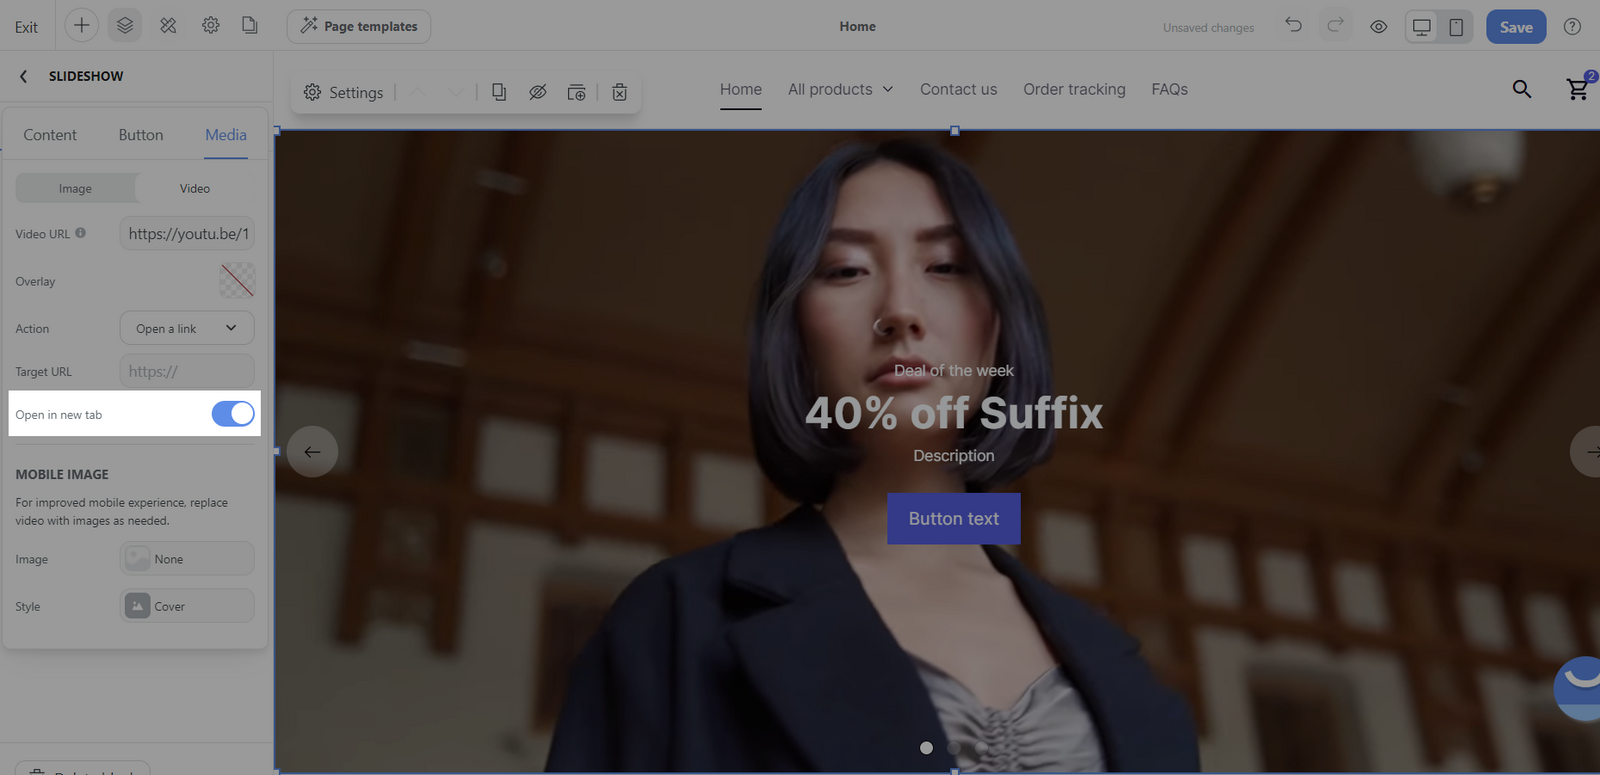Open Page templates button
Image resolution: width=1600 pixels, height=775 pixels.
tap(359, 26)
